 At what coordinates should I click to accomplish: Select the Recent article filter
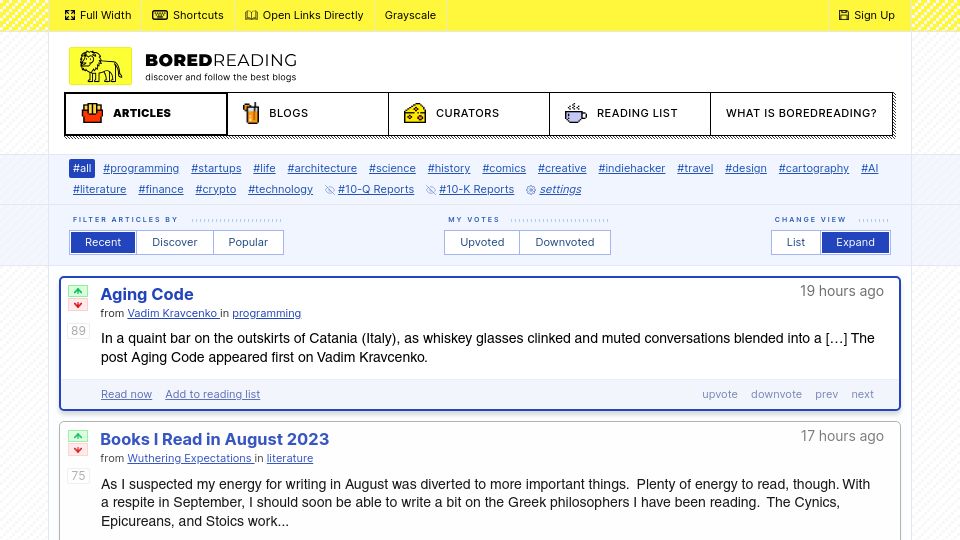[x=103, y=242]
